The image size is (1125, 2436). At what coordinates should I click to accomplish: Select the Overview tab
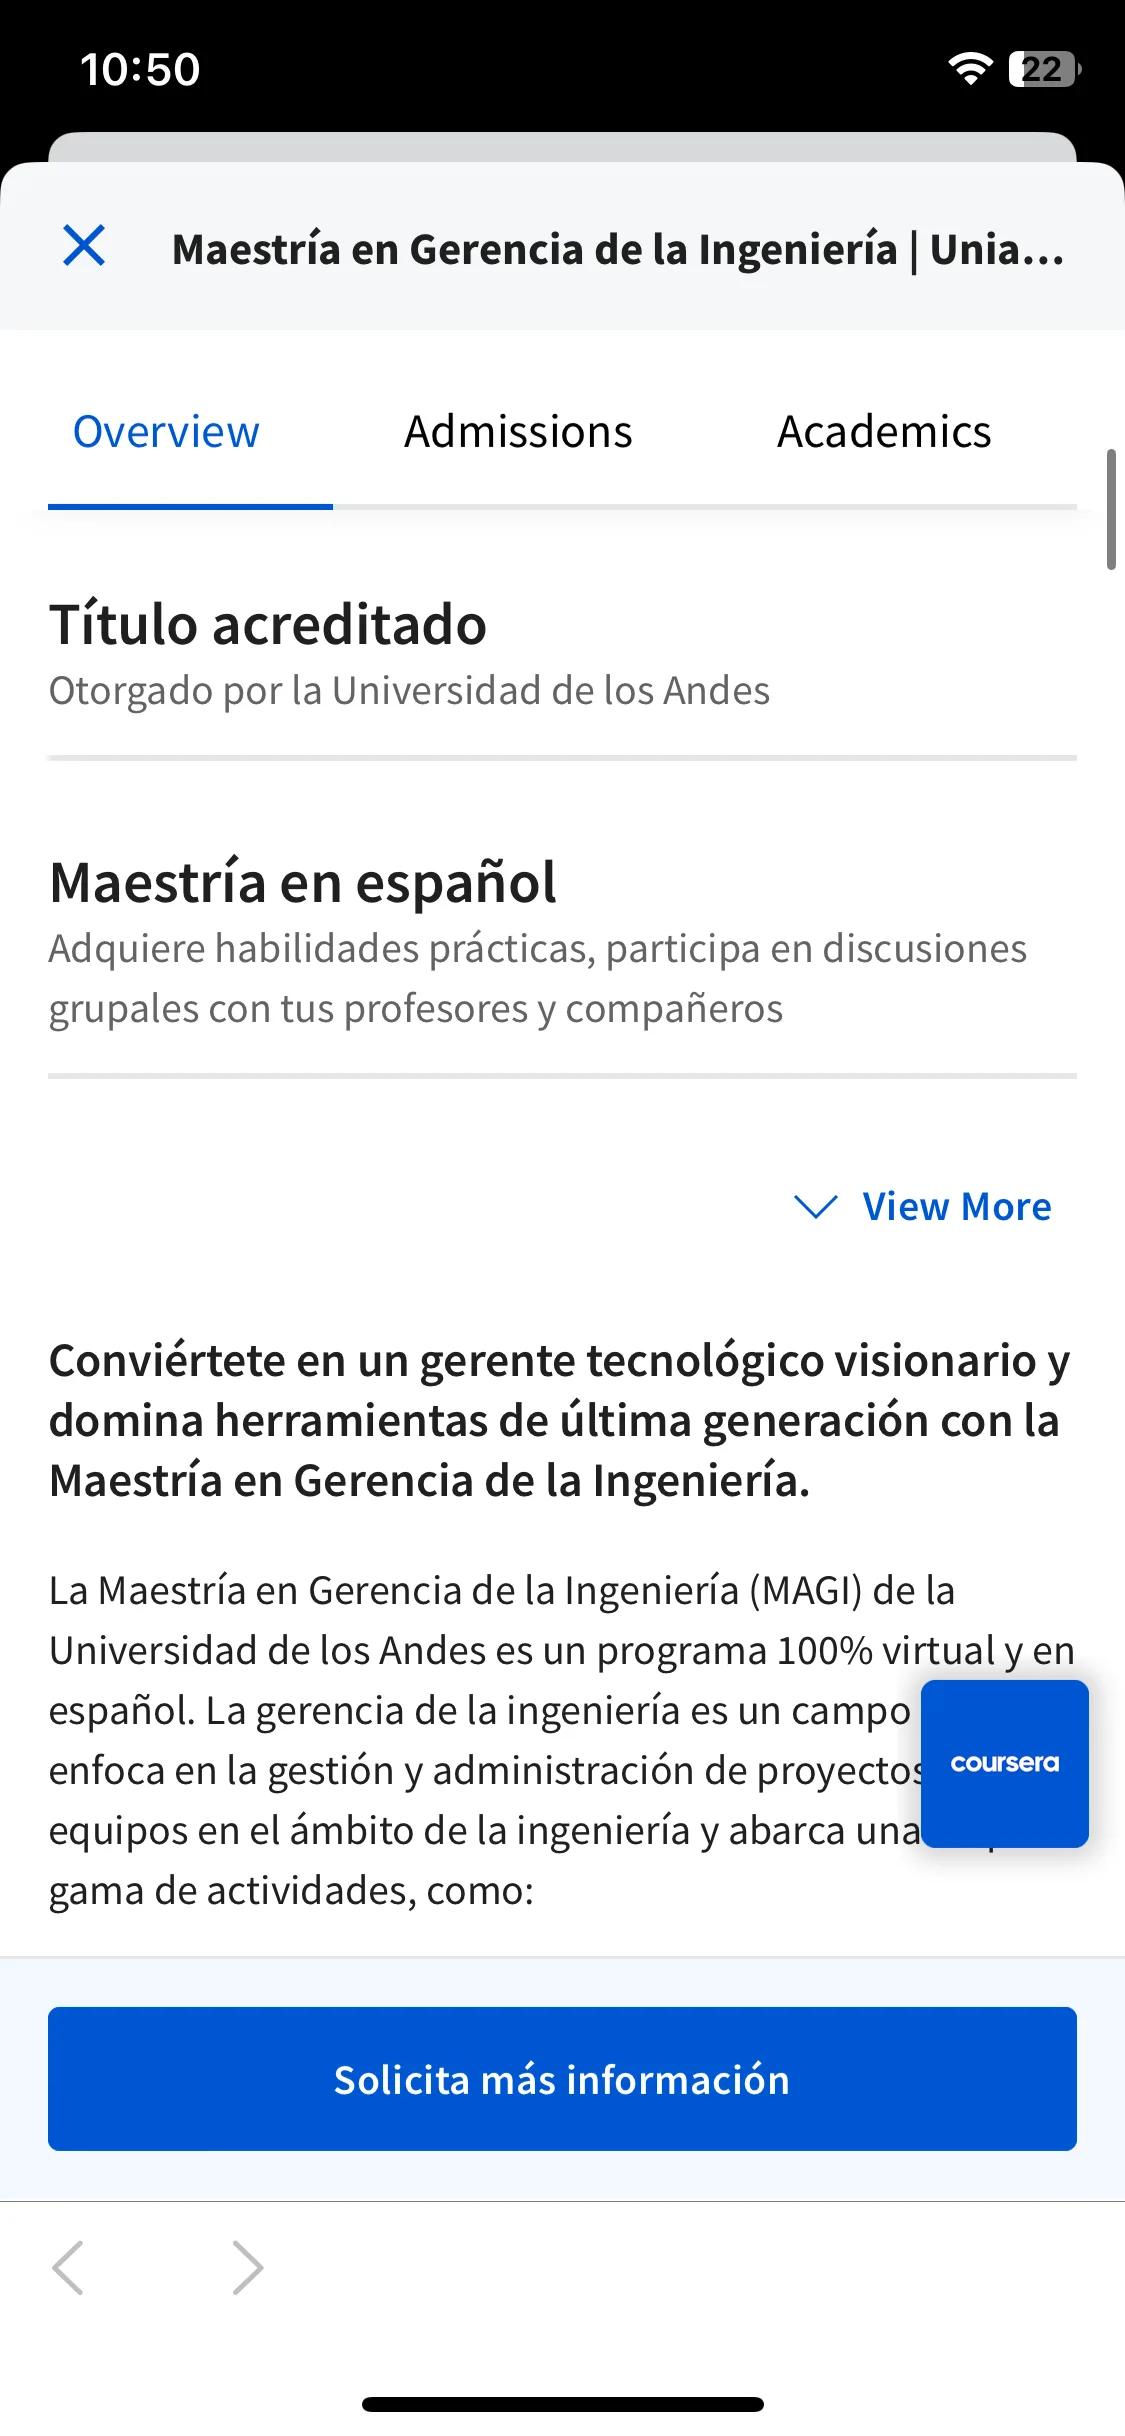point(166,432)
